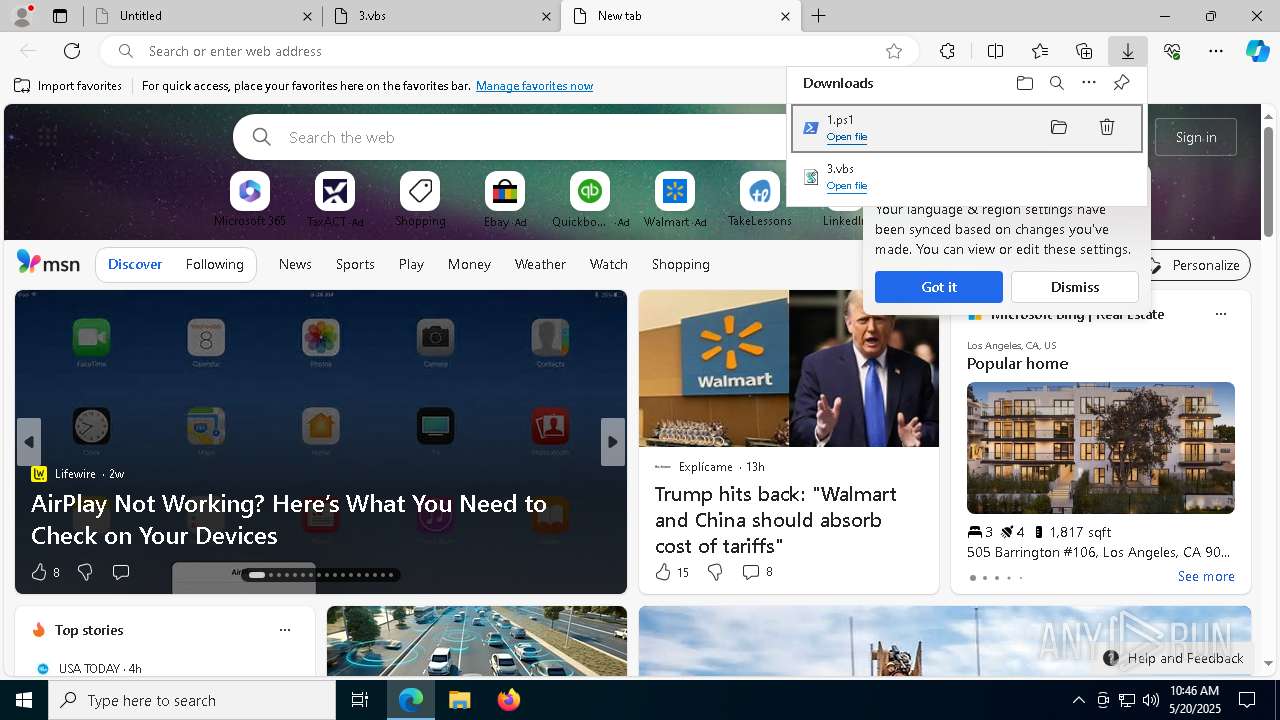Open the tab actions menu icon

coord(60,16)
